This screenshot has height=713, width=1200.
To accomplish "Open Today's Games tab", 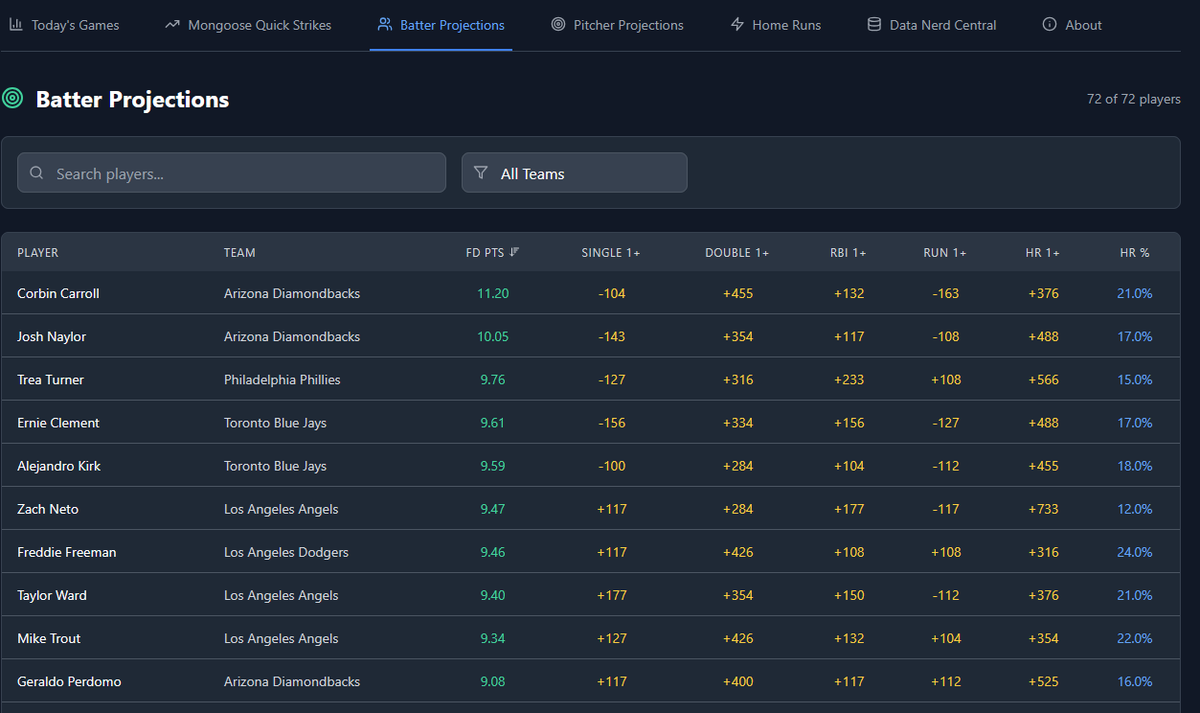I will point(64,25).
